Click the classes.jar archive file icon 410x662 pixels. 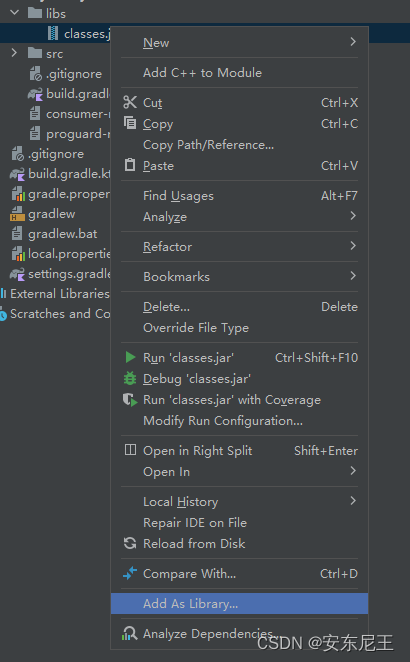[53, 33]
